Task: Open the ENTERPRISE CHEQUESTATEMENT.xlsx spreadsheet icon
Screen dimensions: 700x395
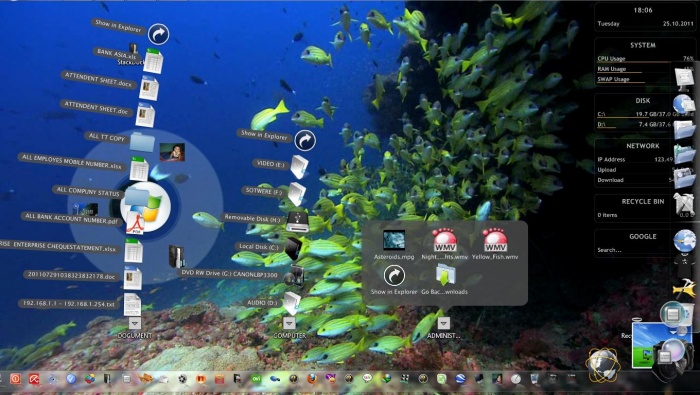Action: [x=133, y=251]
